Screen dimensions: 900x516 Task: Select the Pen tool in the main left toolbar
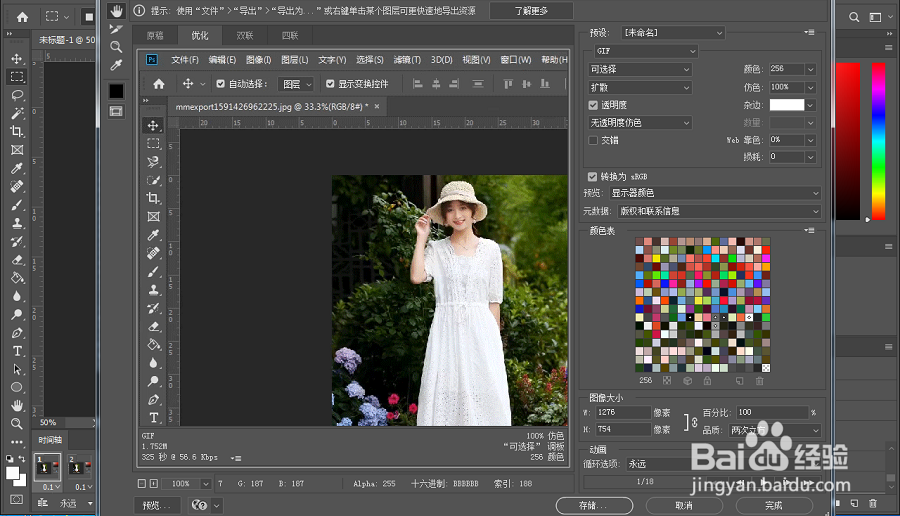pos(17,333)
